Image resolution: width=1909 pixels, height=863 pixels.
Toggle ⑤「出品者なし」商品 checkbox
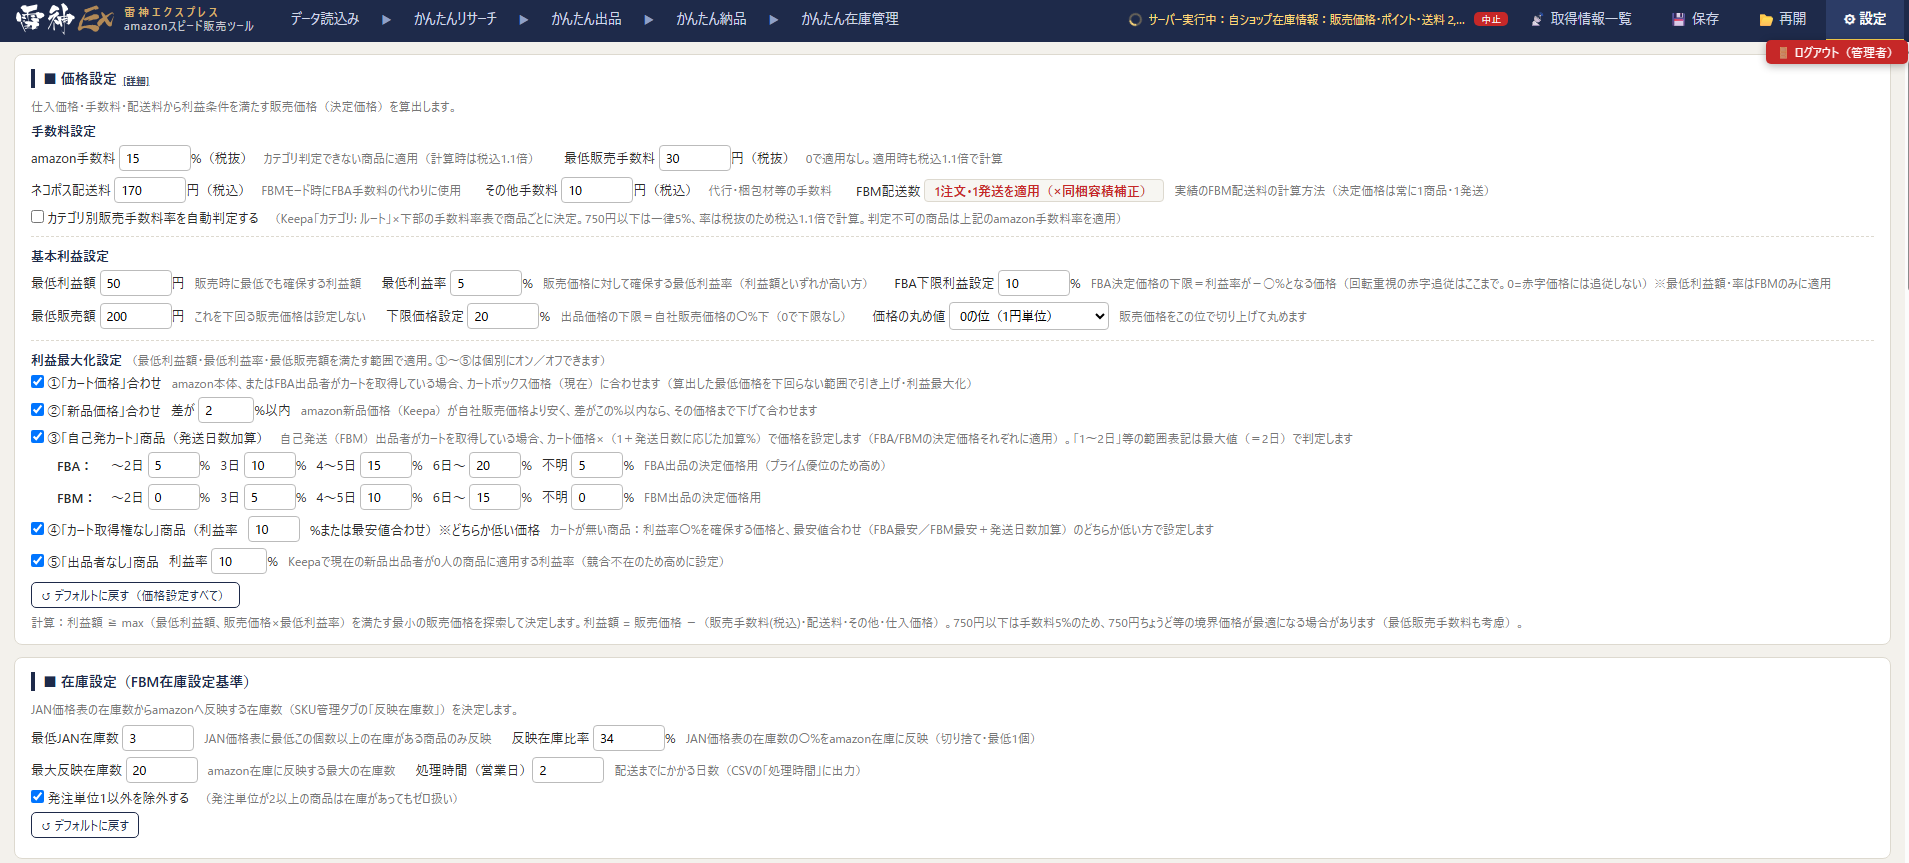(x=37, y=560)
